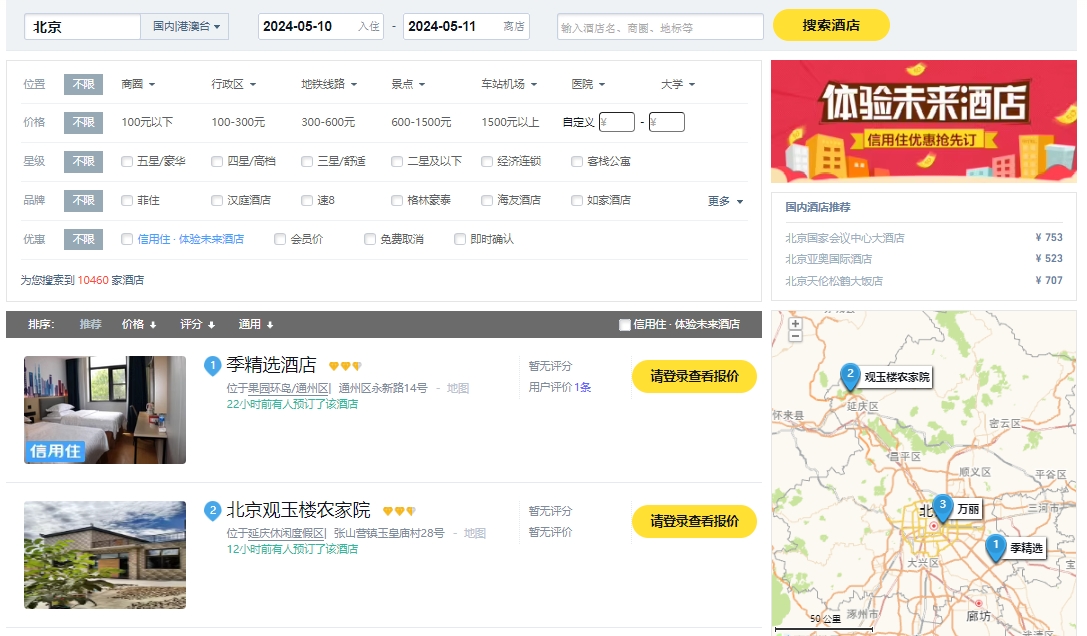The width and height of the screenshot is (1087, 636).
Task: Sort by 价格 with down arrow
Action: (139, 324)
